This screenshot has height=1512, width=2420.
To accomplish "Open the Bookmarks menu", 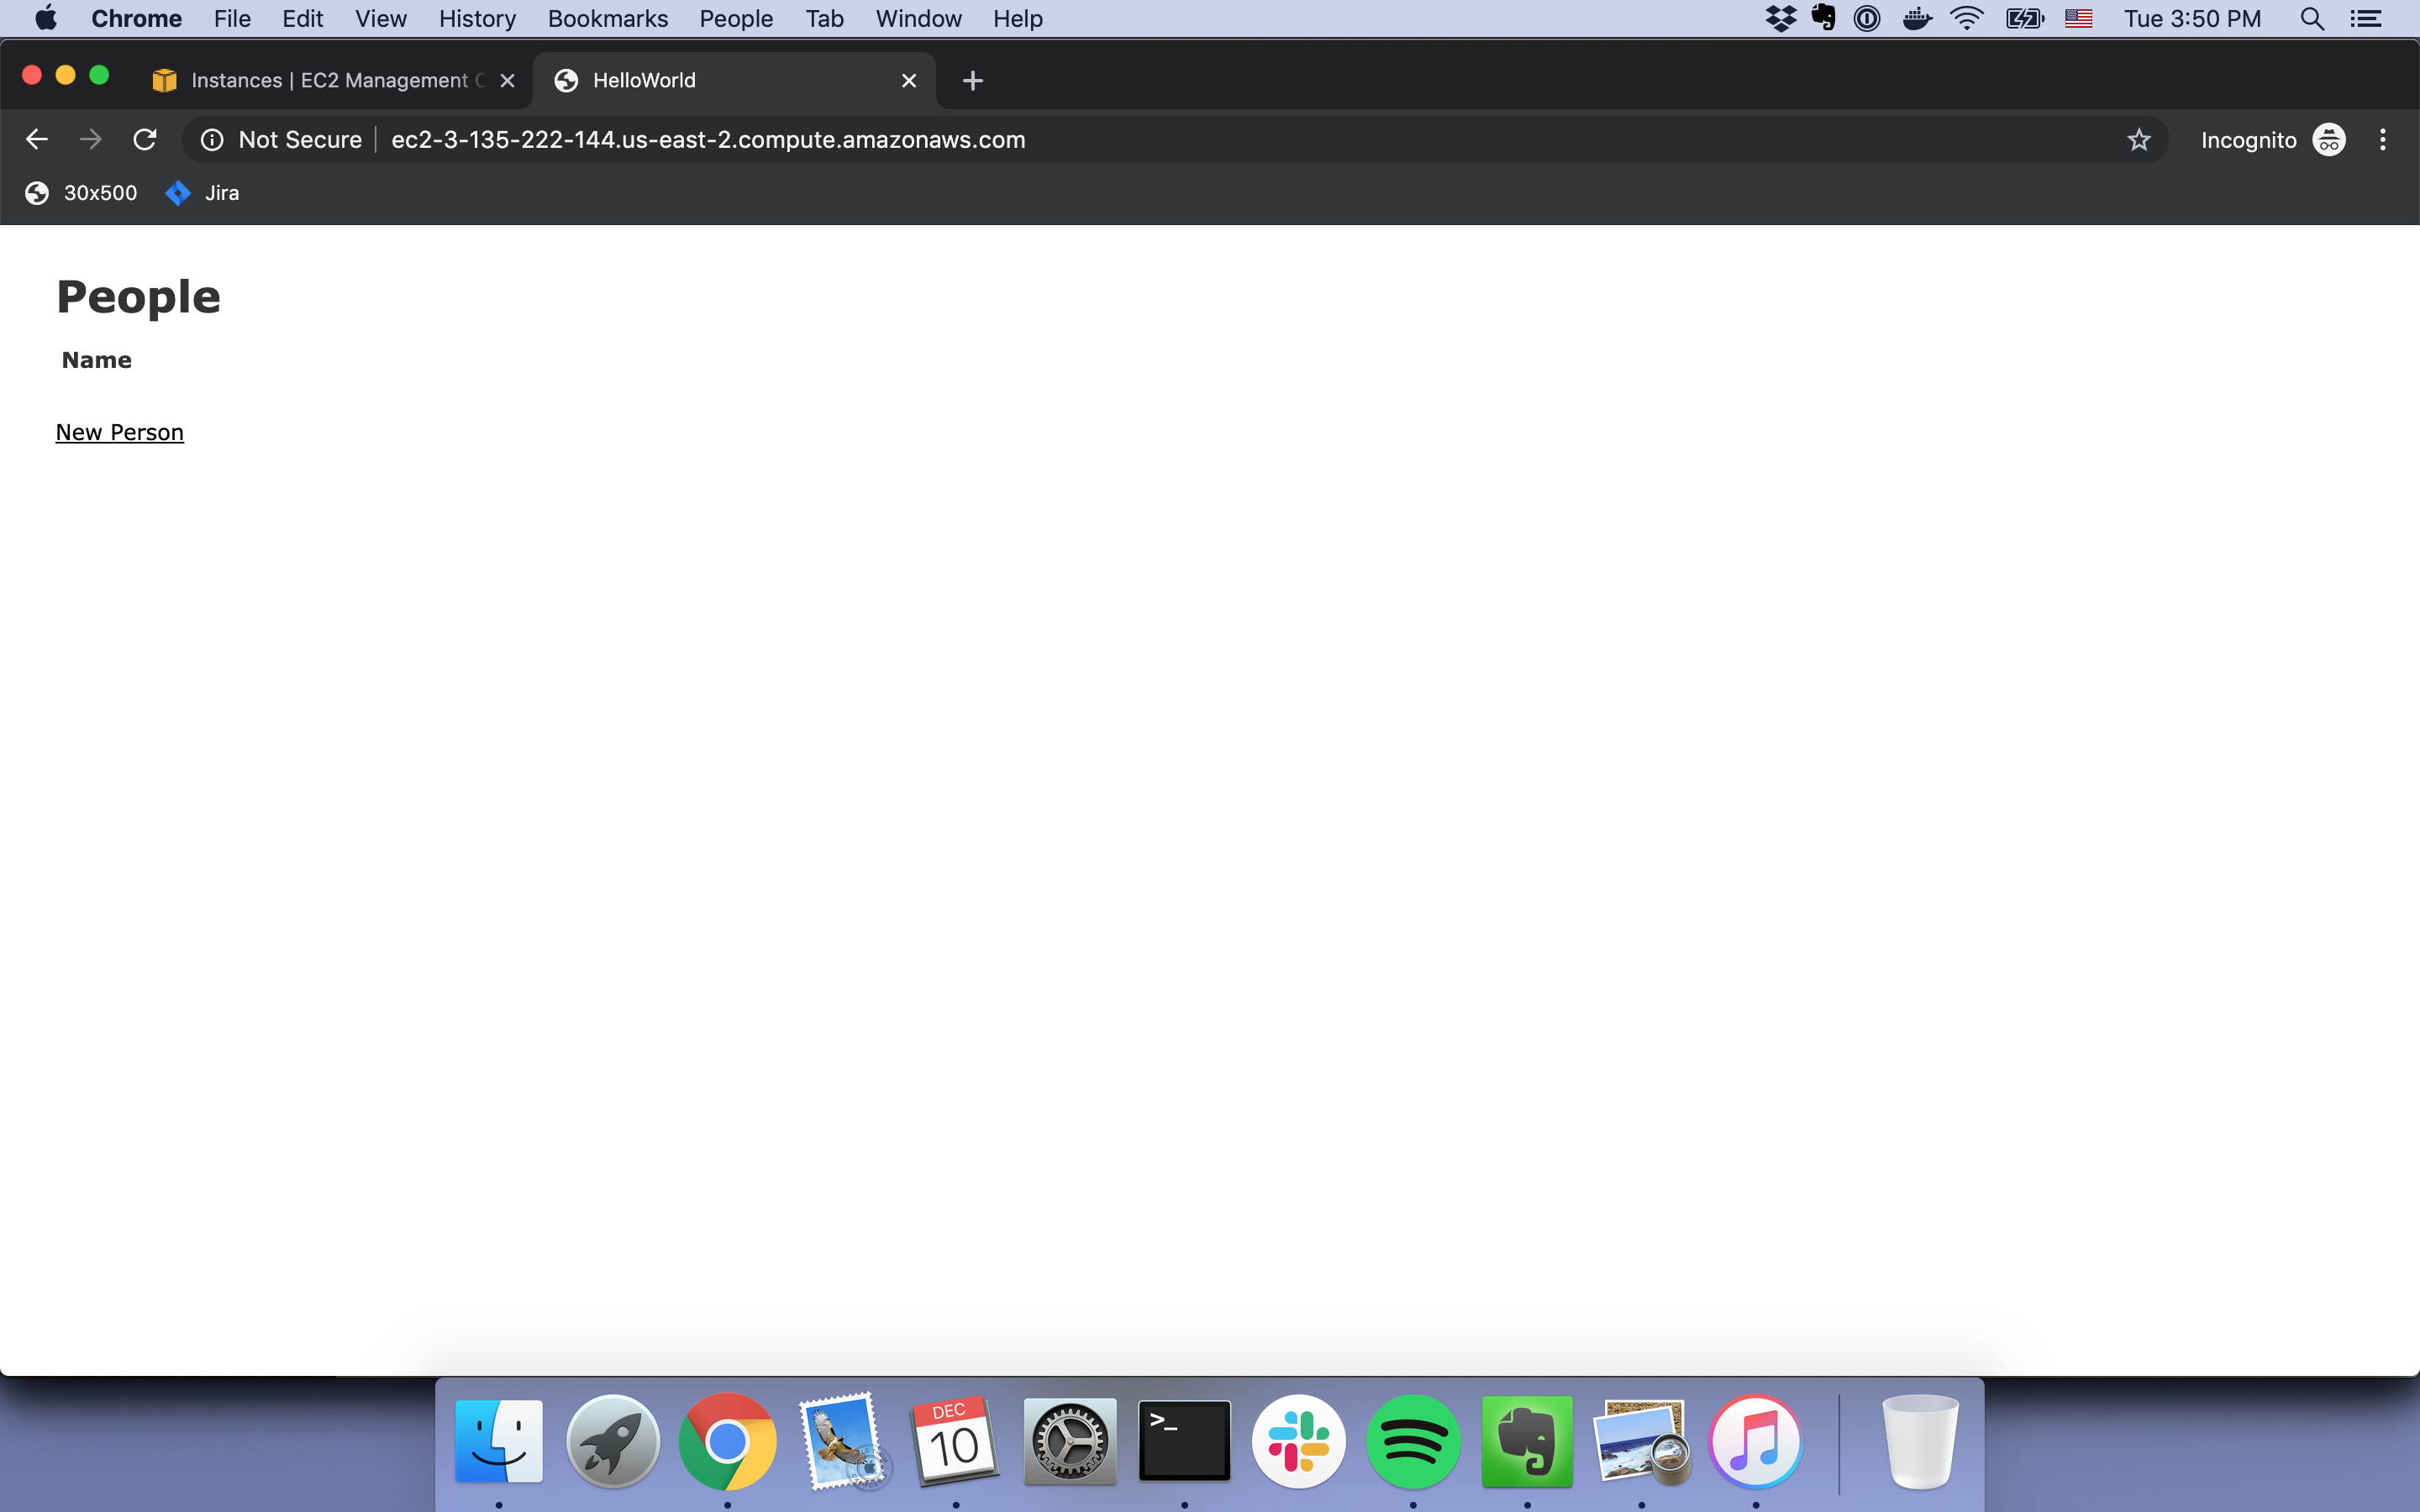I will (608, 18).
